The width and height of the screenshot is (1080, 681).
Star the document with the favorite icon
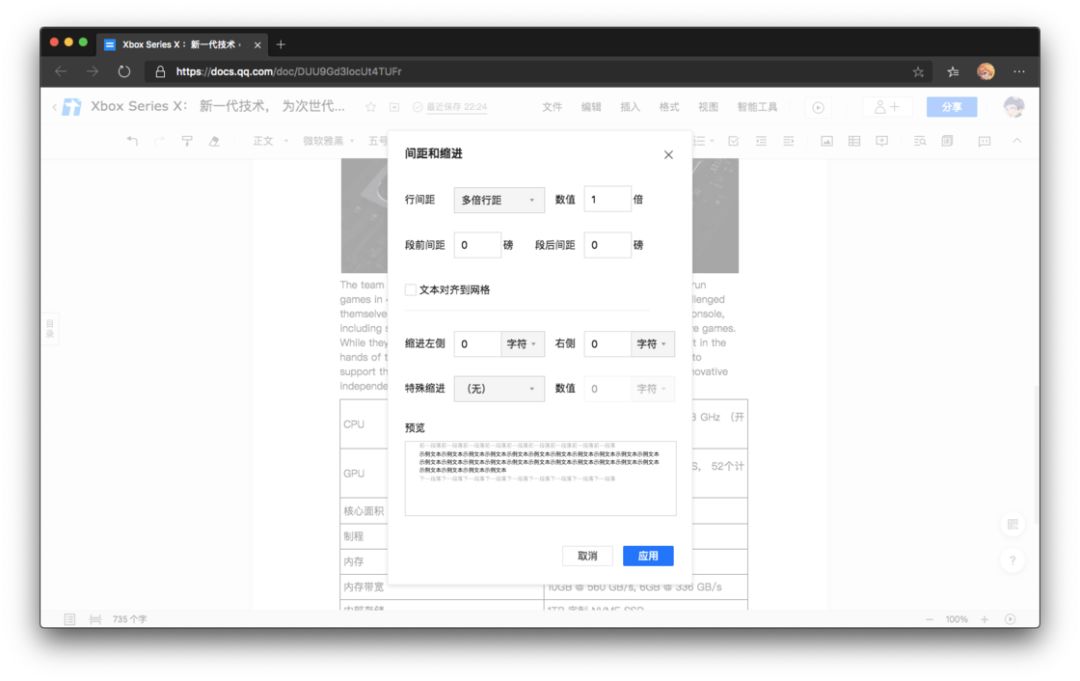[371, 107]
